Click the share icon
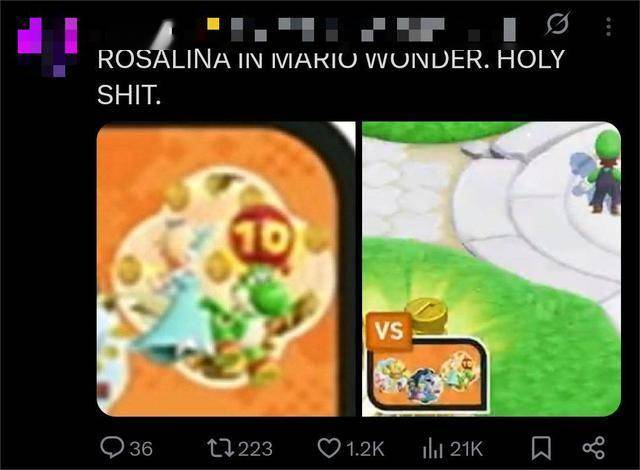 (593, 448)
